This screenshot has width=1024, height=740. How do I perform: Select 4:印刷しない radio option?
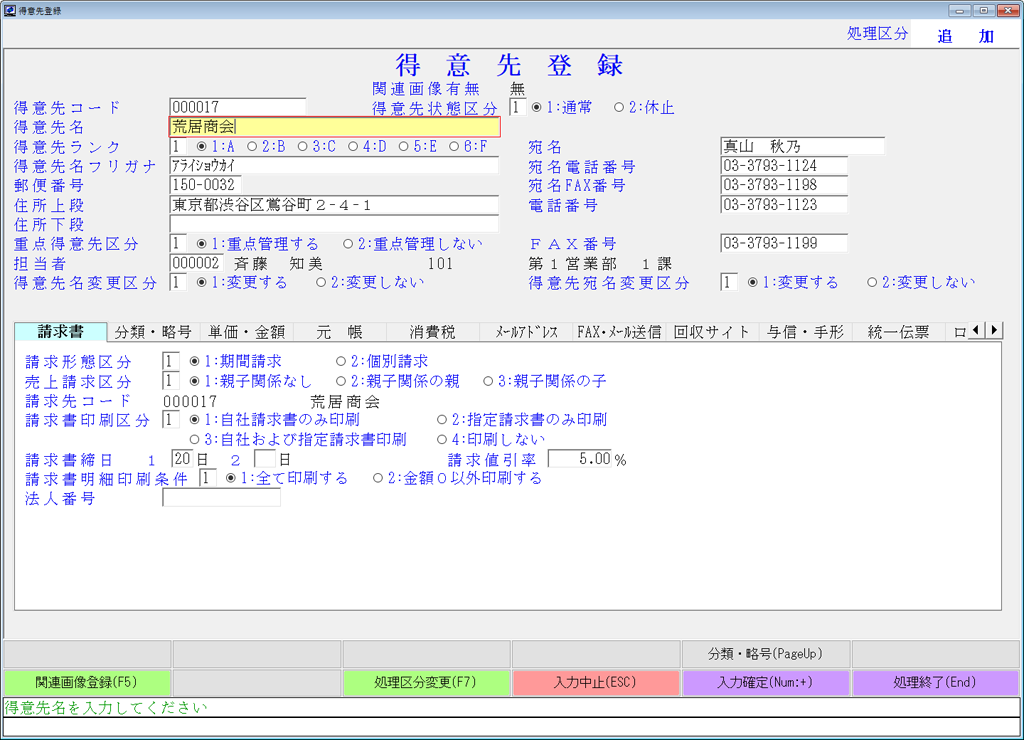(491, 439)
